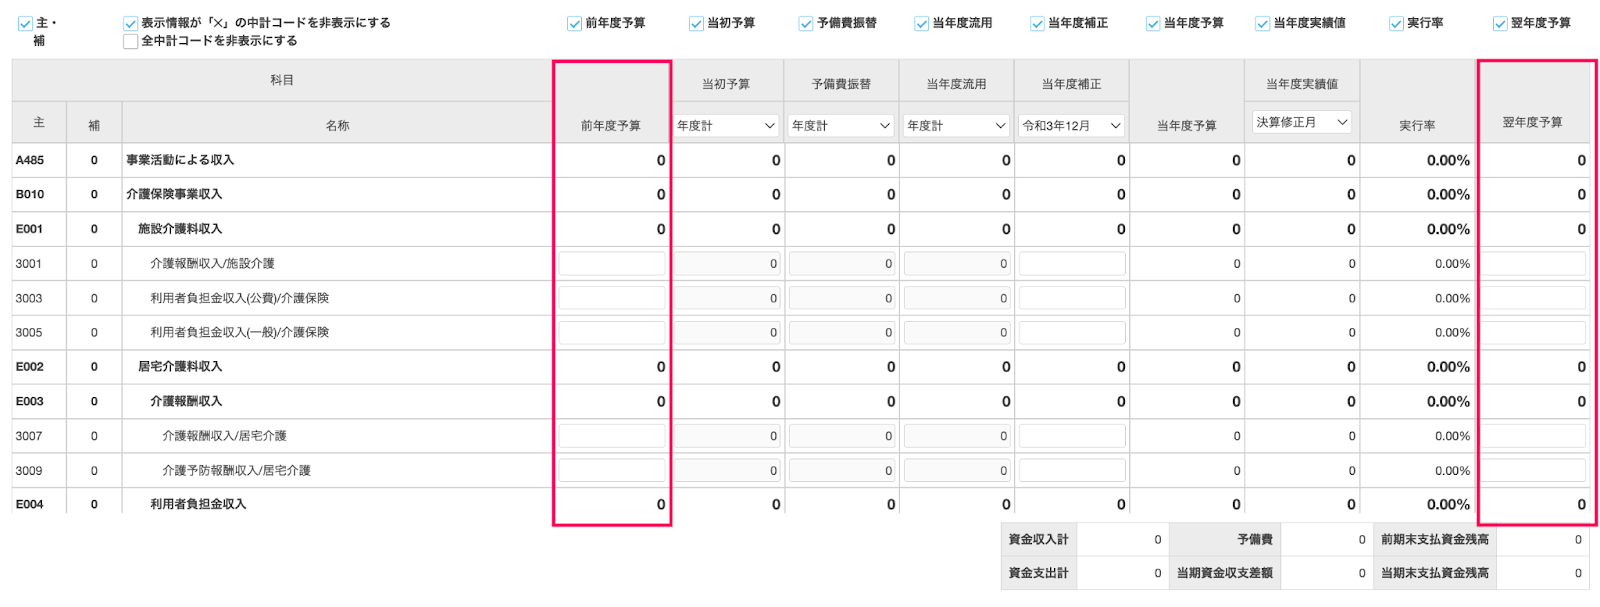Click 事業活動による収入 row name
The height and width of the screenshot is (607, 1600).
tap(180, 160)
